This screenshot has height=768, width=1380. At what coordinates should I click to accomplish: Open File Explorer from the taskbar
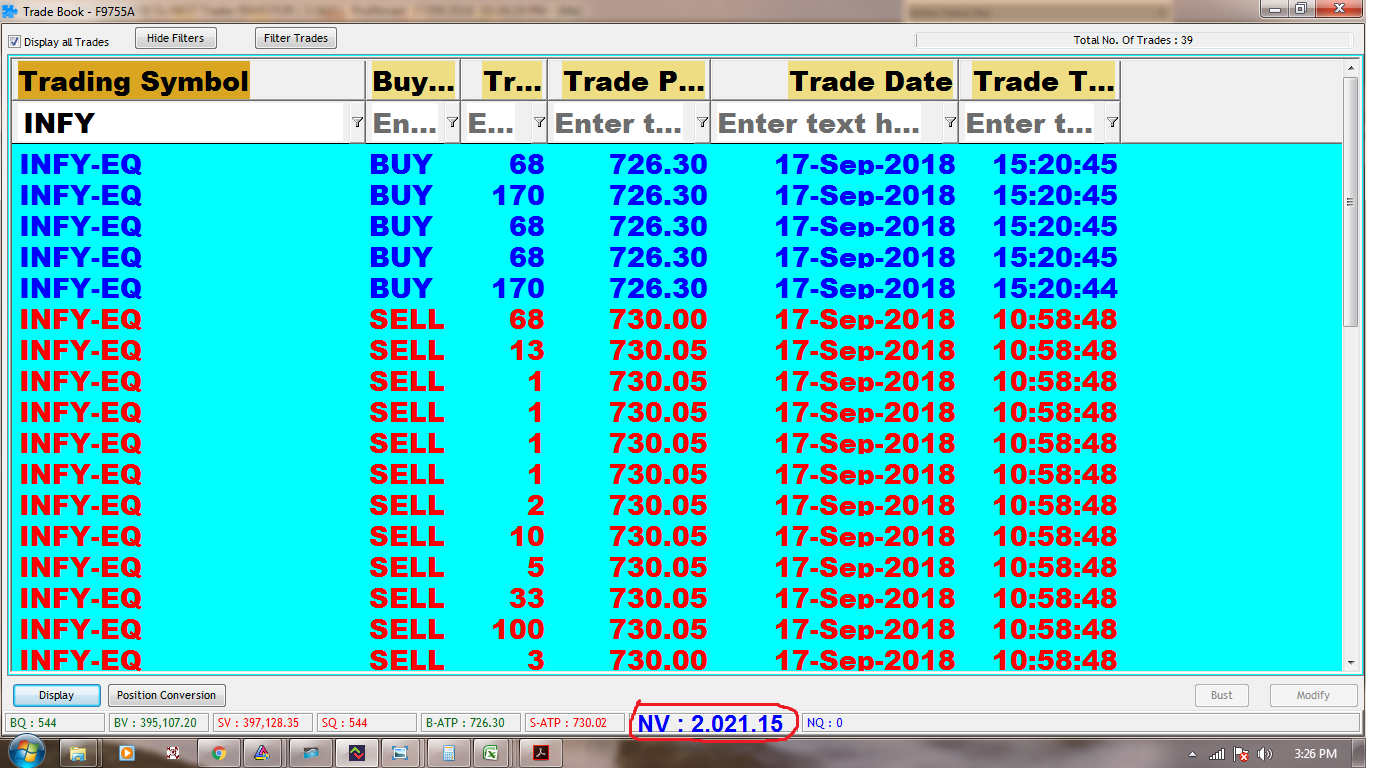(x=78, y=752)
